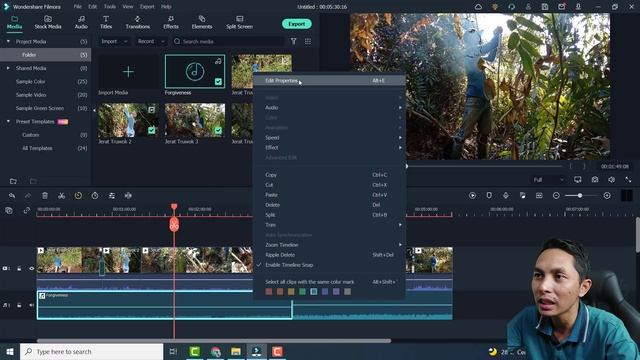
Task: Choose Edit Properties in context menu
Action: tap(329, 81)
